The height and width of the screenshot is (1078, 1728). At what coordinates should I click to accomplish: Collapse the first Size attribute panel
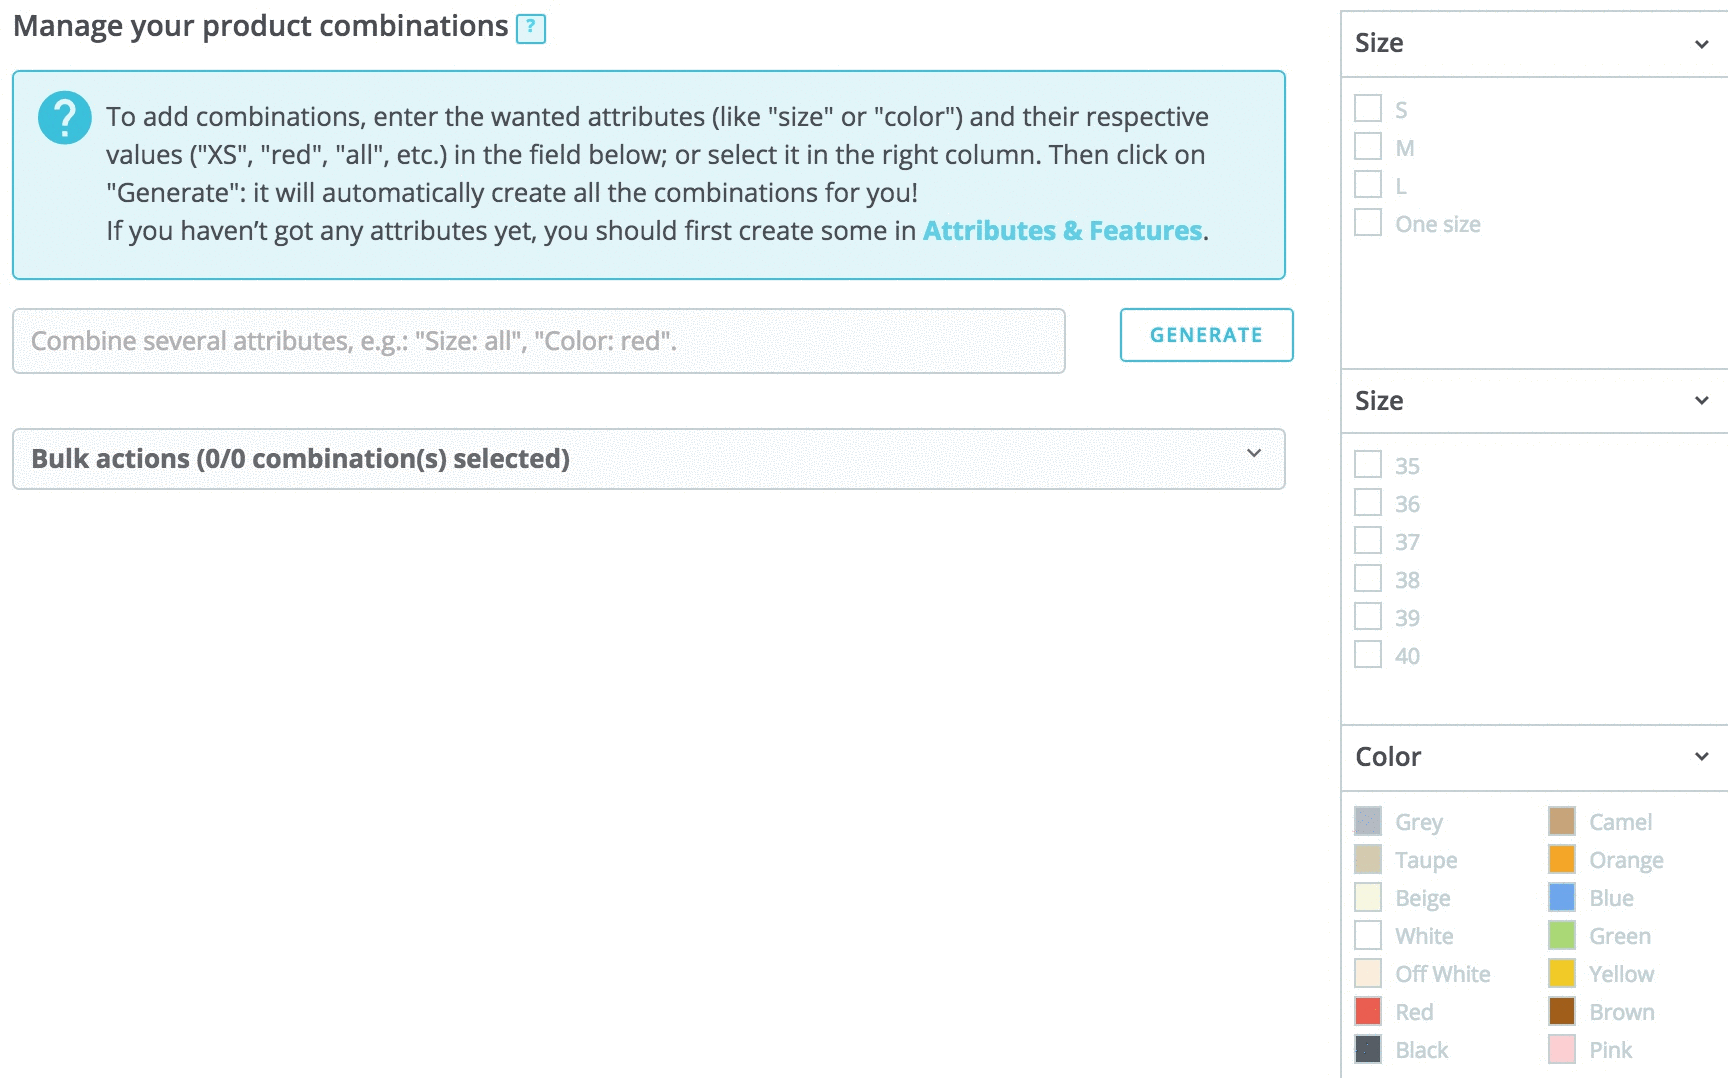click(x=1701, y=44)
